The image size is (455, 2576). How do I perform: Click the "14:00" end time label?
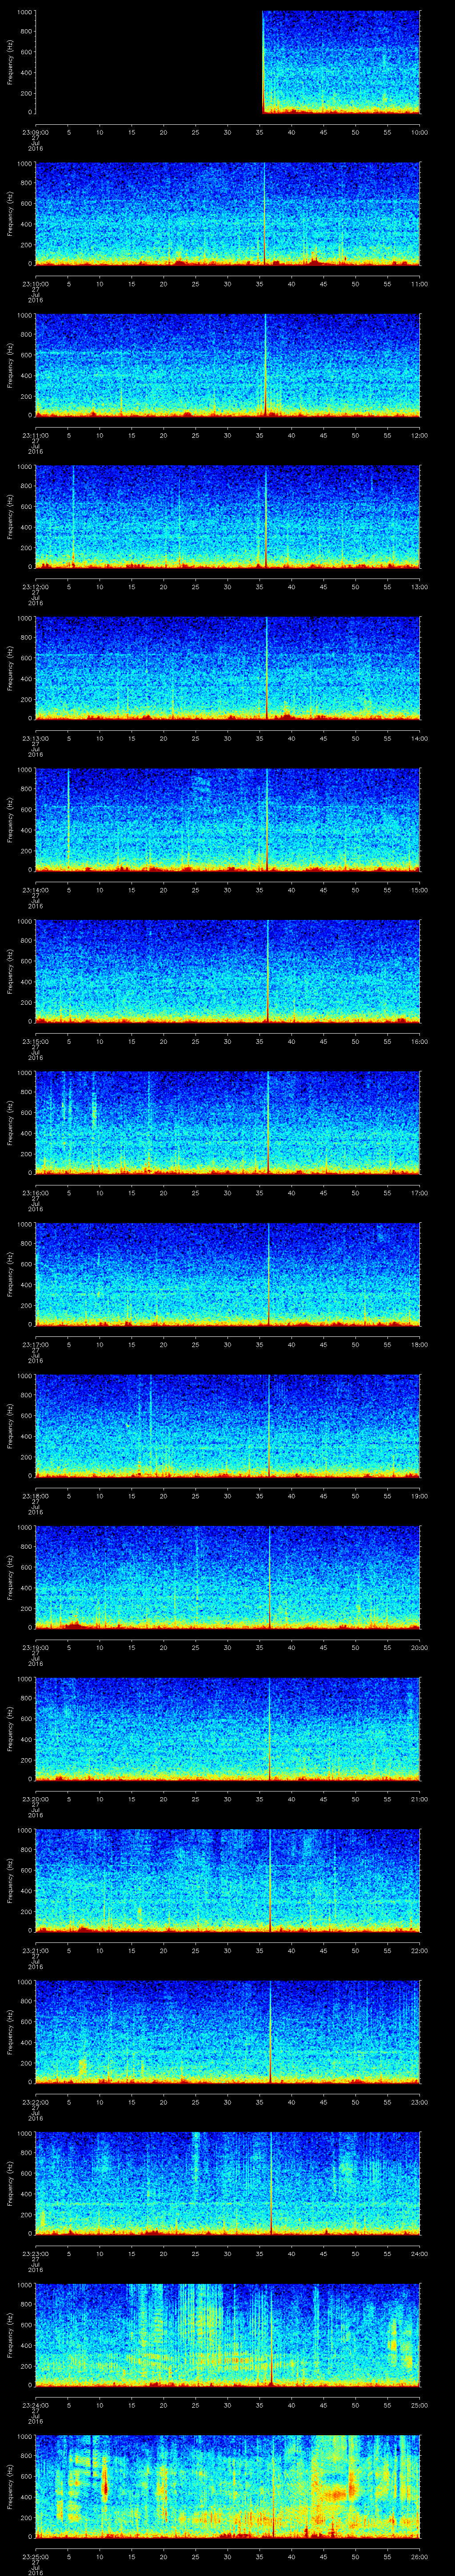pyautogui.click(x=419, y=738)
